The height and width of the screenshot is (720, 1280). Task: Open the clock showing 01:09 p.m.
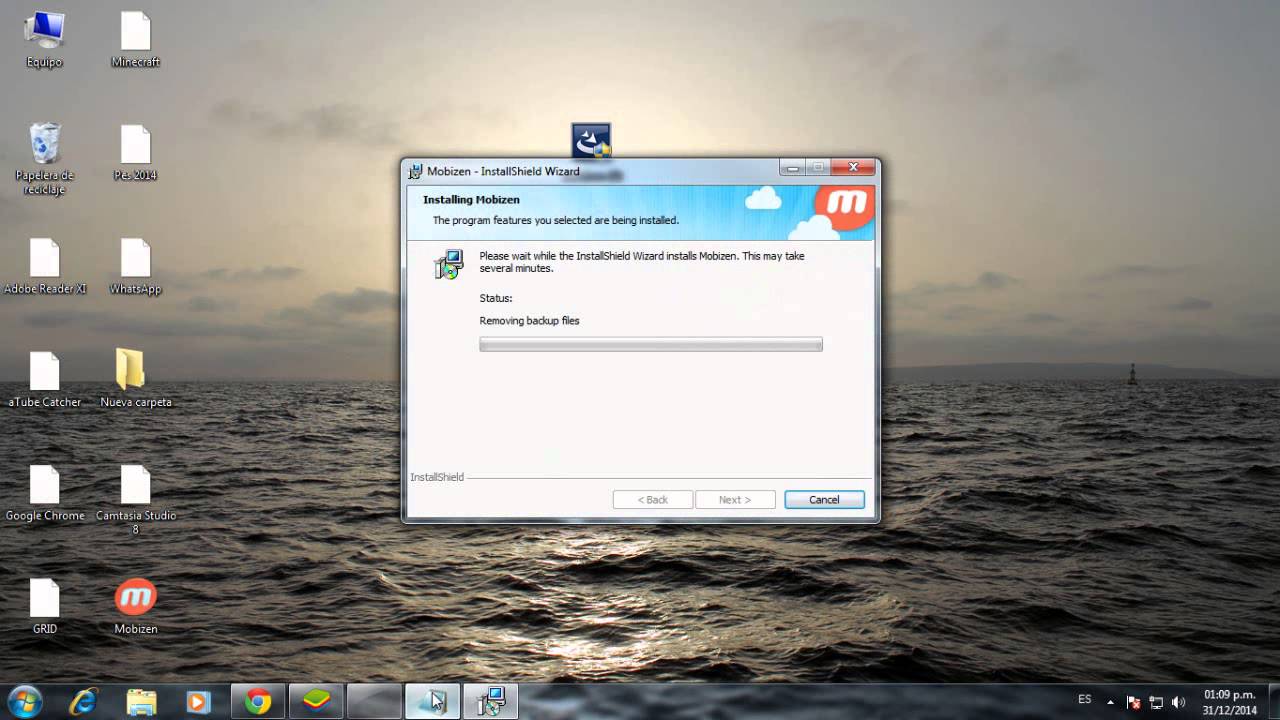[1230, 702]
